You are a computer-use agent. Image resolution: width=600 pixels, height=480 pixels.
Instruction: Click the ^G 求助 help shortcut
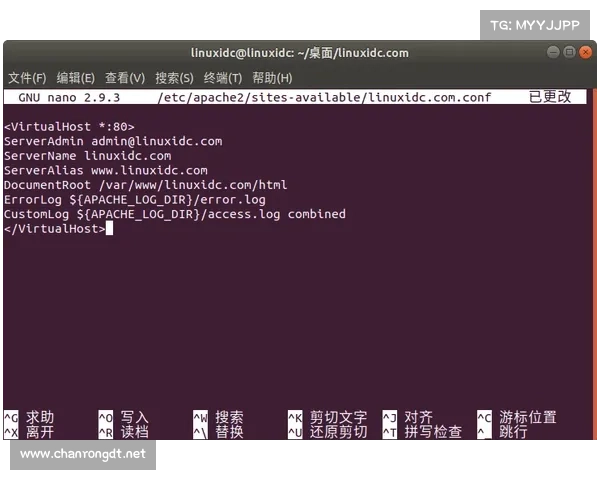point(30,417)
